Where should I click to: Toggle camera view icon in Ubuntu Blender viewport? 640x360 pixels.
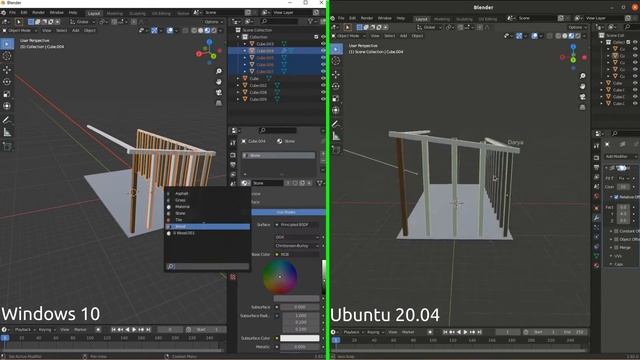tap(582, 97)
